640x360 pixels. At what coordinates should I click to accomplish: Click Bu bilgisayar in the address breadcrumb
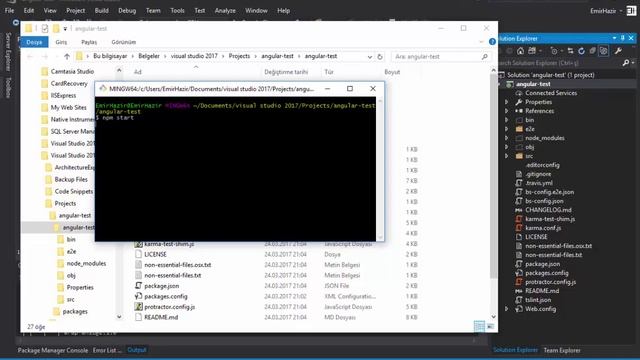point(110,56)
